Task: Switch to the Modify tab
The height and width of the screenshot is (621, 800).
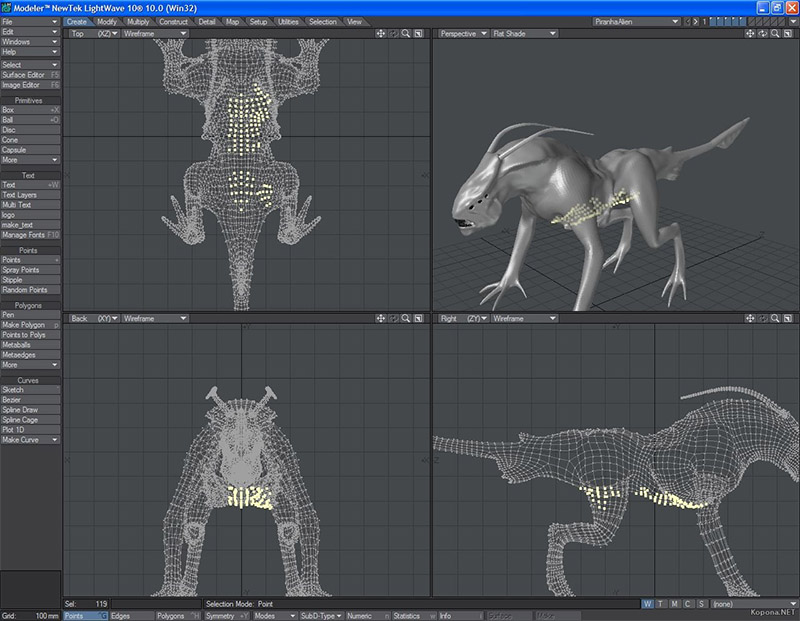Action: click(x=107, y=21)
